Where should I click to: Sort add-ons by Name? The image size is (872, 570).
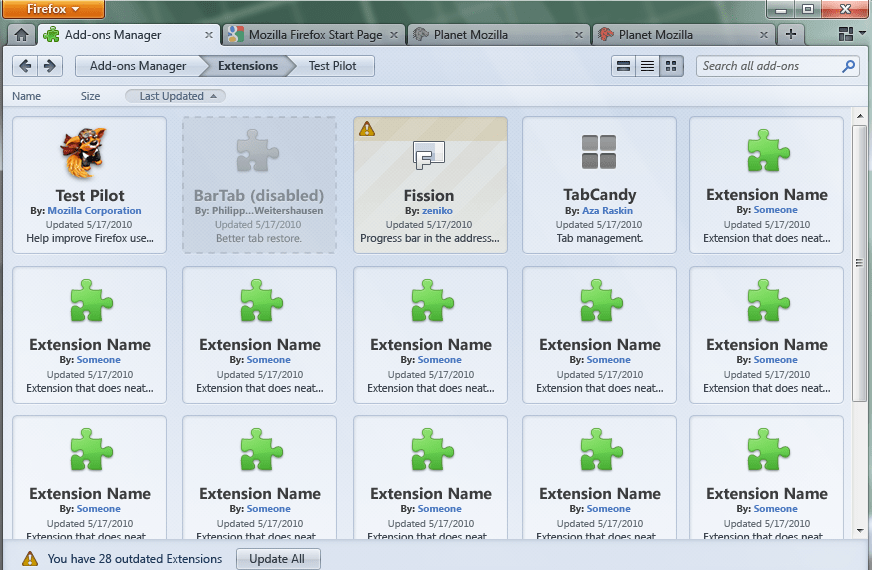click(x=26, y=96)
